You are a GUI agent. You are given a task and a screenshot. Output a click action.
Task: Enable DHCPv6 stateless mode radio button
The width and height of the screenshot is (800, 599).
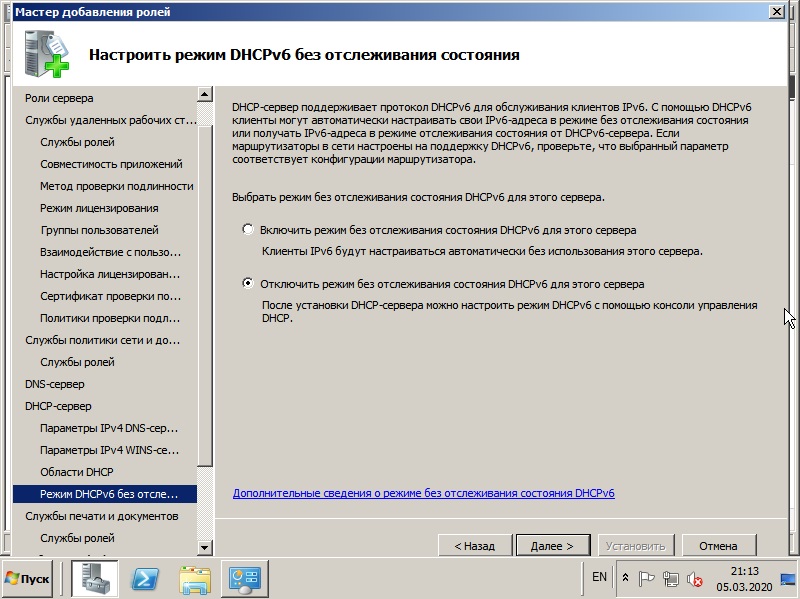pos(248,230)
